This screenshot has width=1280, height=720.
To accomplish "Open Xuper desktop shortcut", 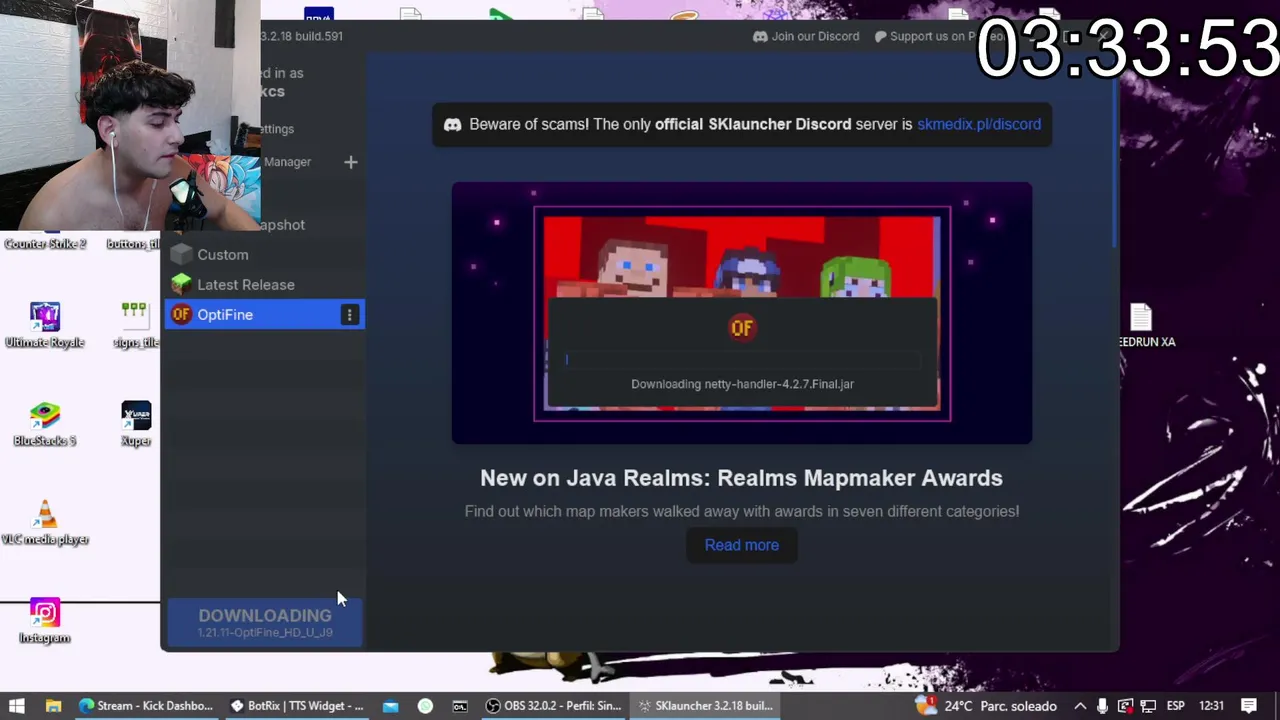I will [x=136, y=424].
